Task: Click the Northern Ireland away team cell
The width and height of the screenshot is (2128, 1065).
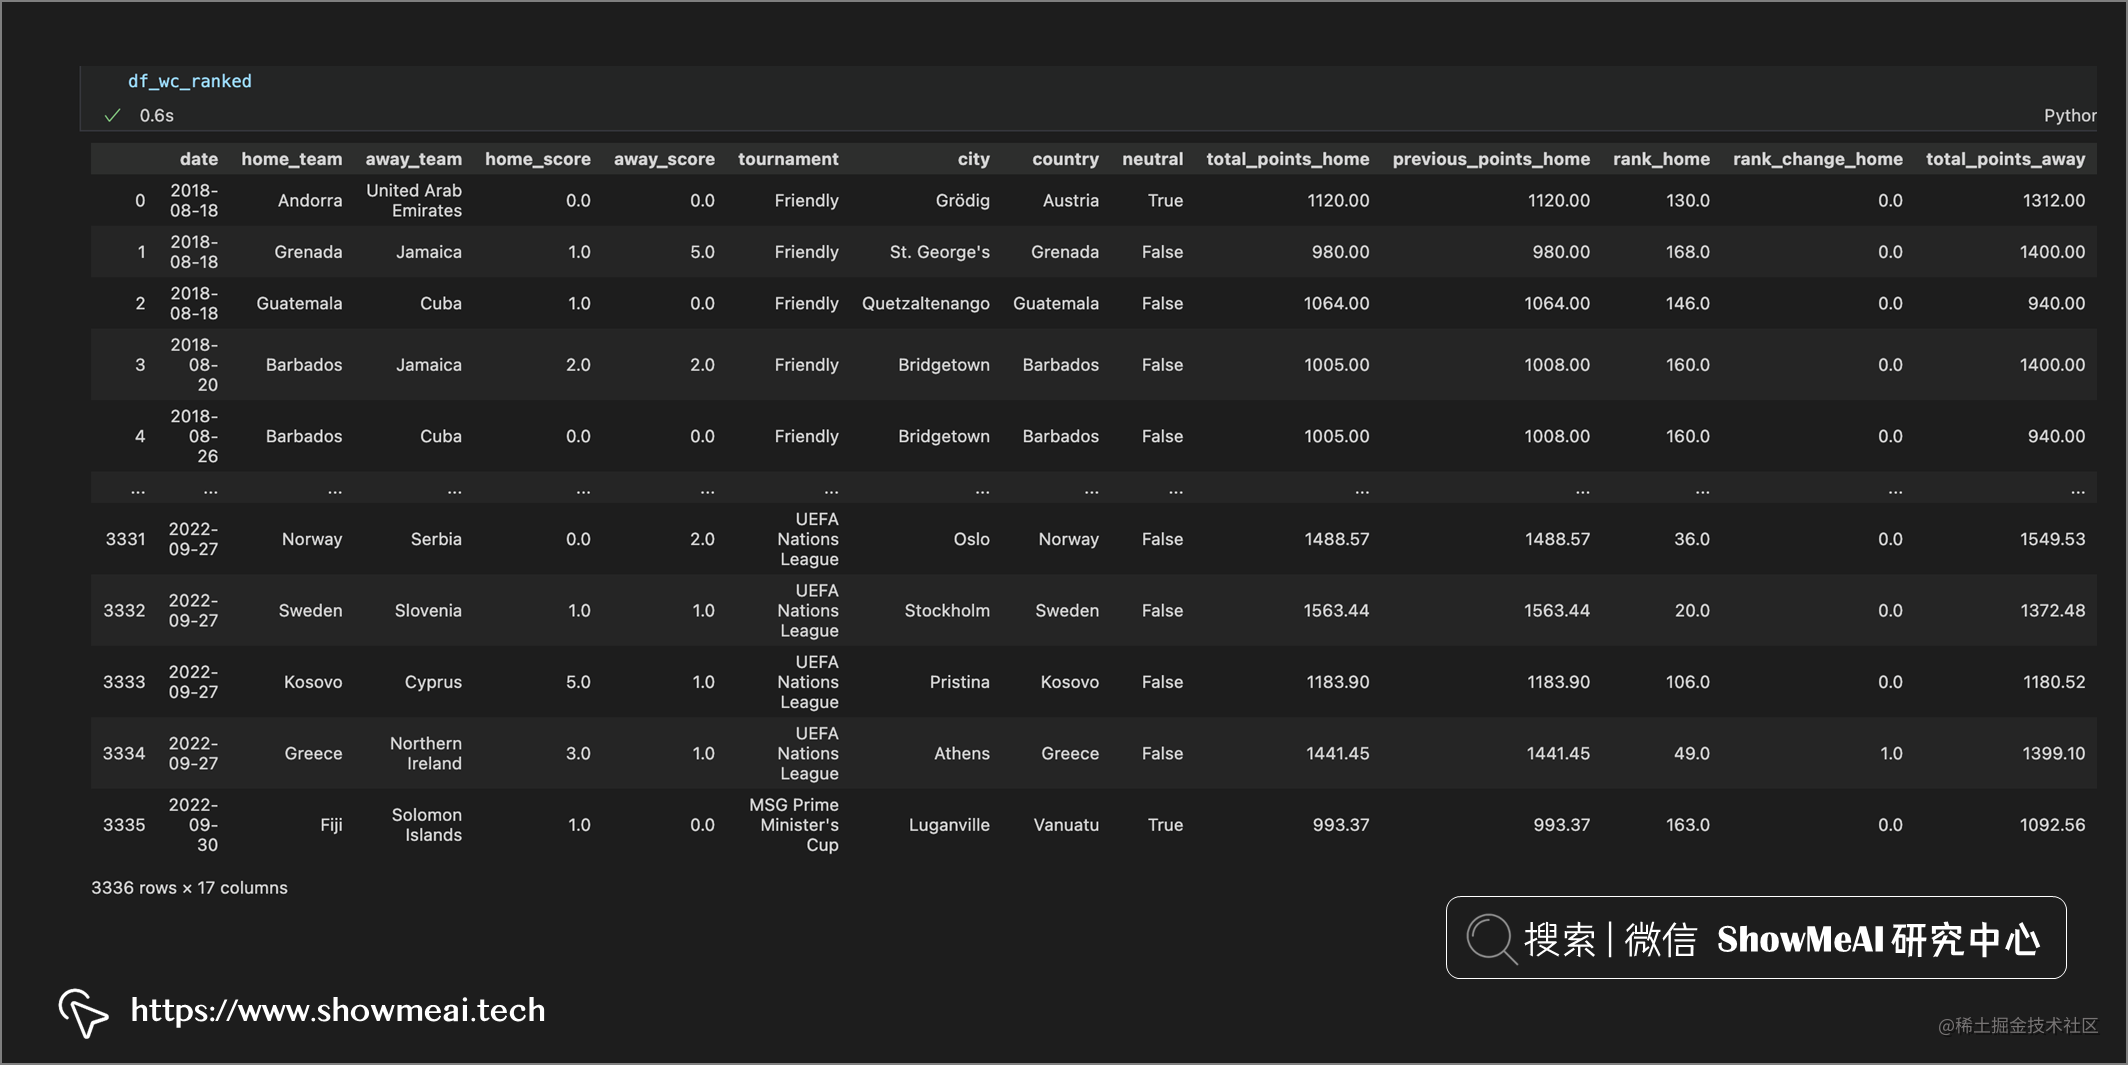Action: point(426,753)
